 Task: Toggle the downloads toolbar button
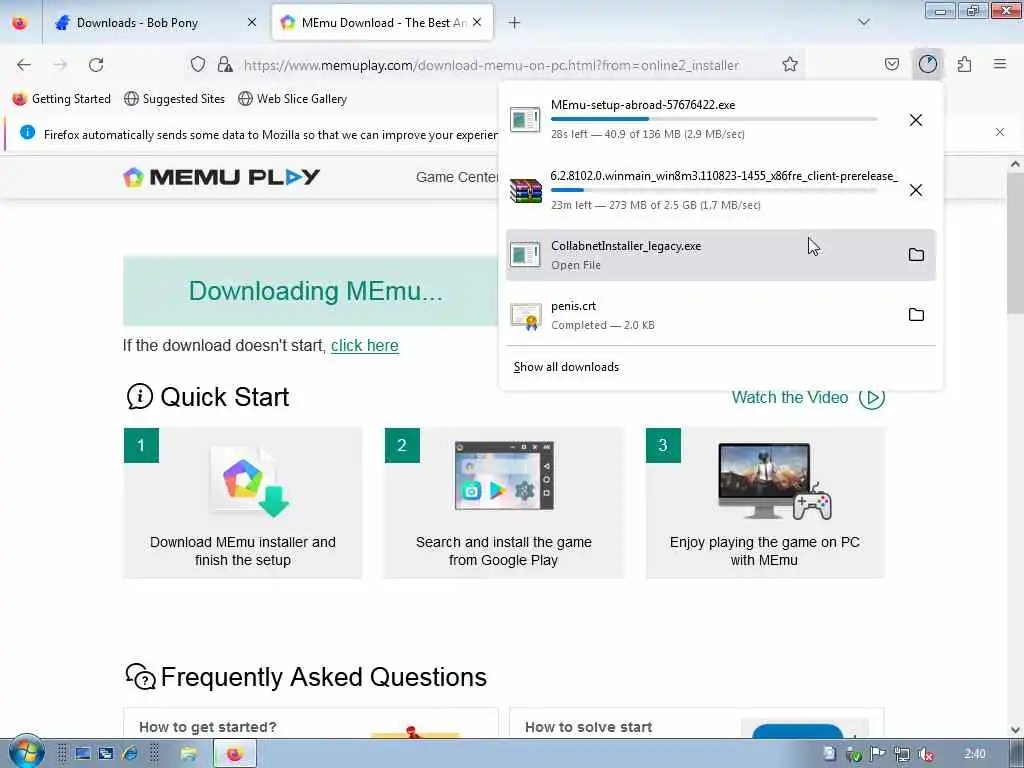[928, 64]
